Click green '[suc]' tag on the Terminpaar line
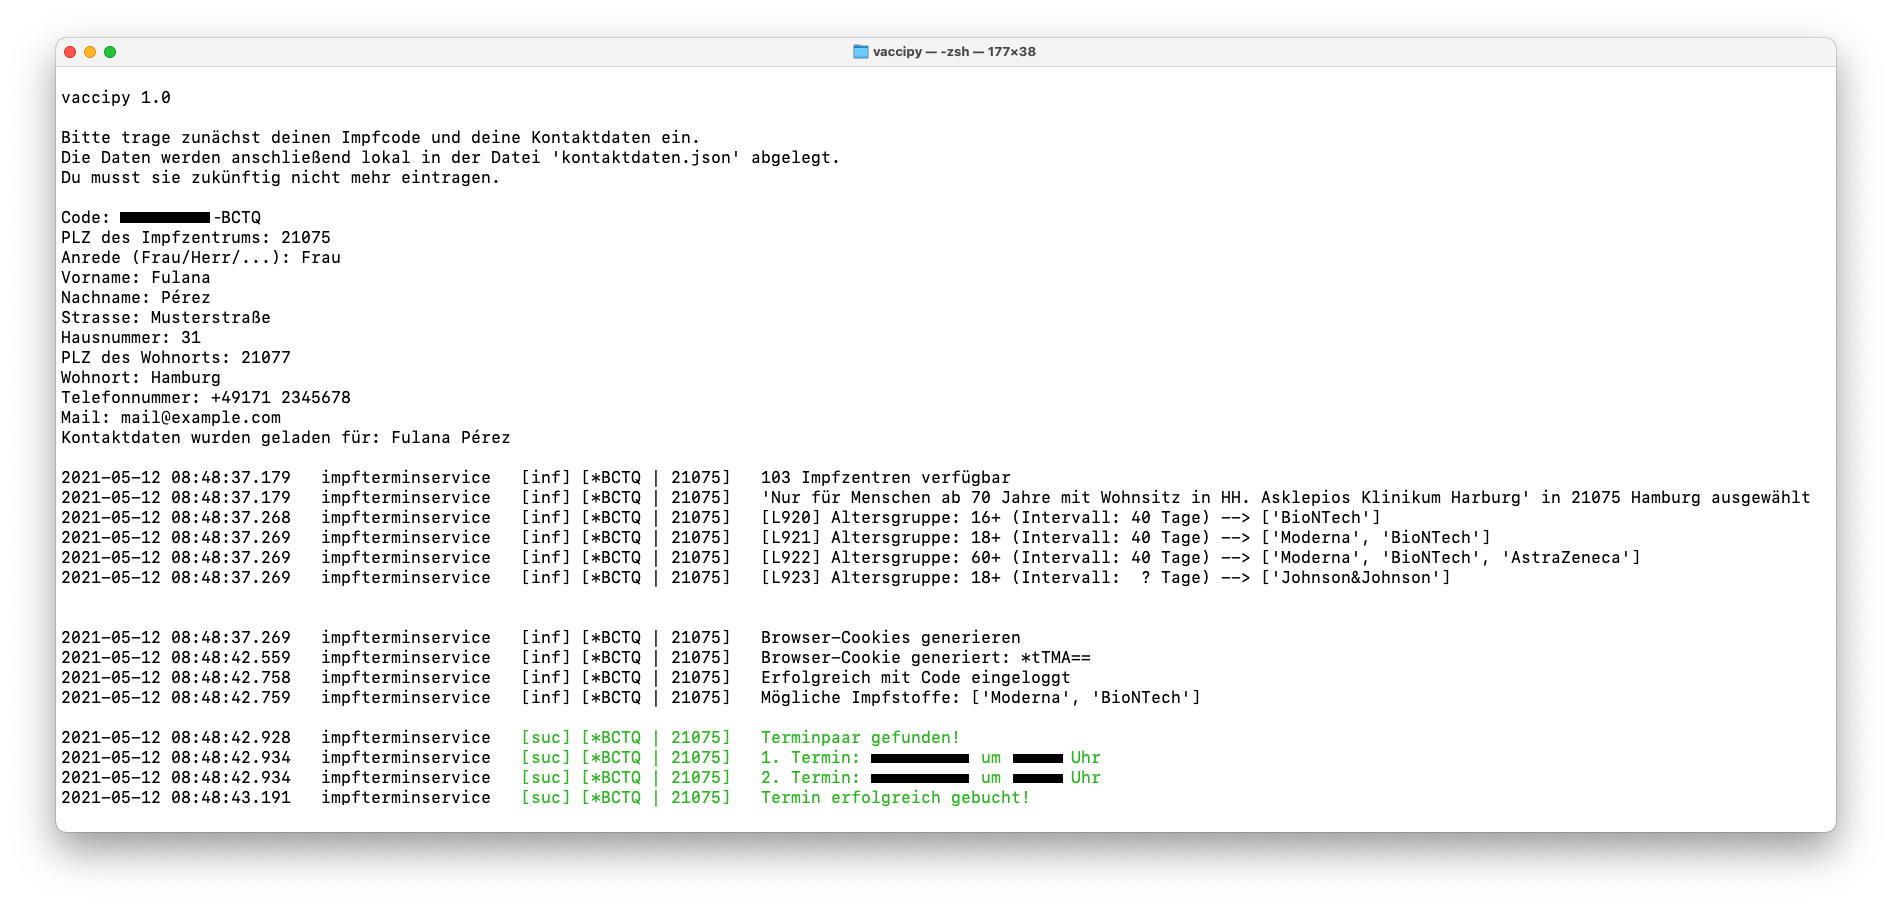The height and width of the screenshot is (906, 1892). coord(546,738)
